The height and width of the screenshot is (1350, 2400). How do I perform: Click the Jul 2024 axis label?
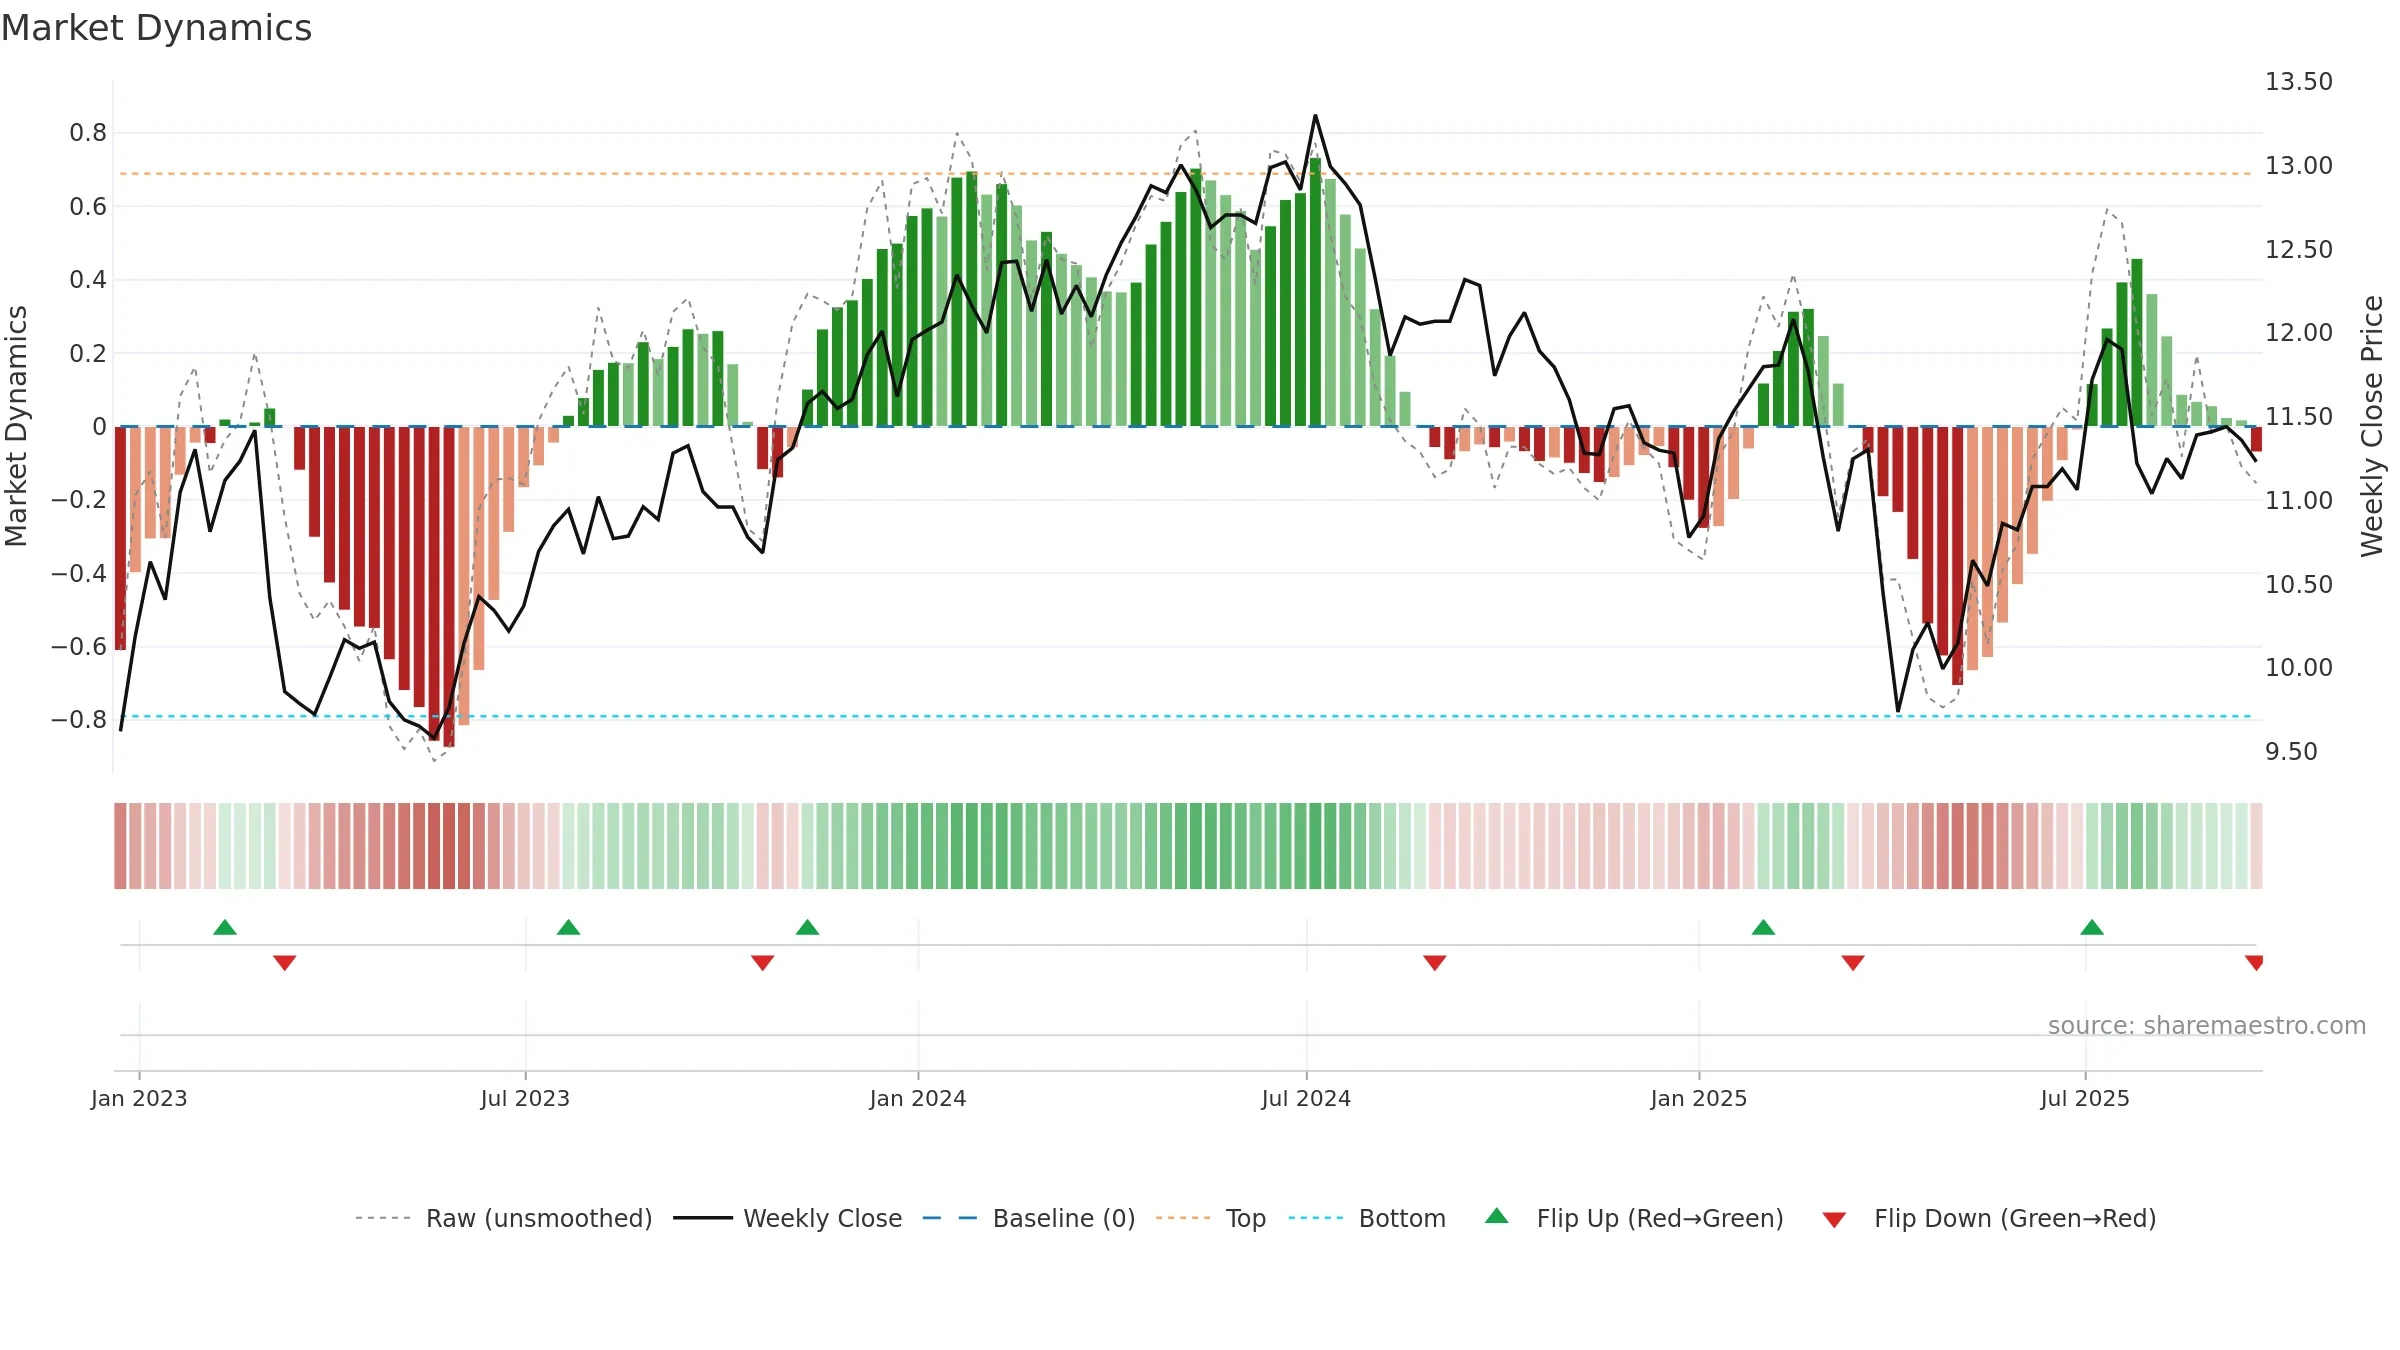pos(1306,1098)
